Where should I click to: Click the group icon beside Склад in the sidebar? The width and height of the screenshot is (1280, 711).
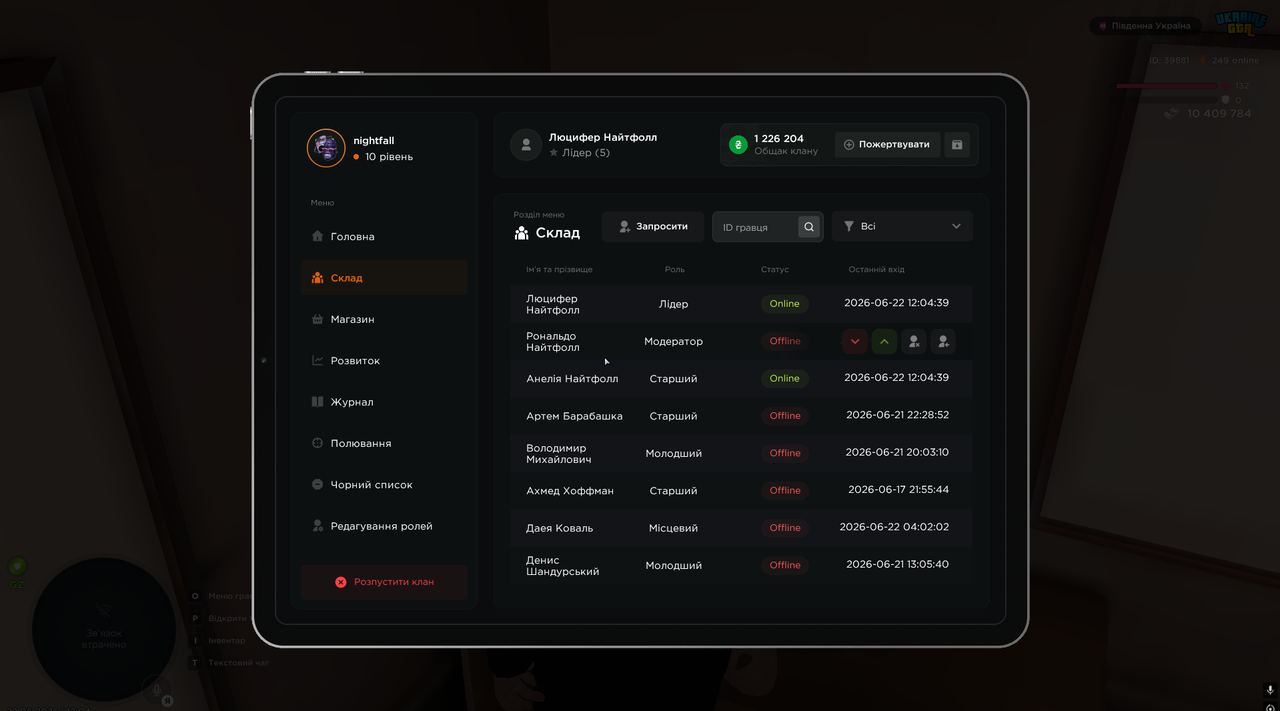coord(317,278)
